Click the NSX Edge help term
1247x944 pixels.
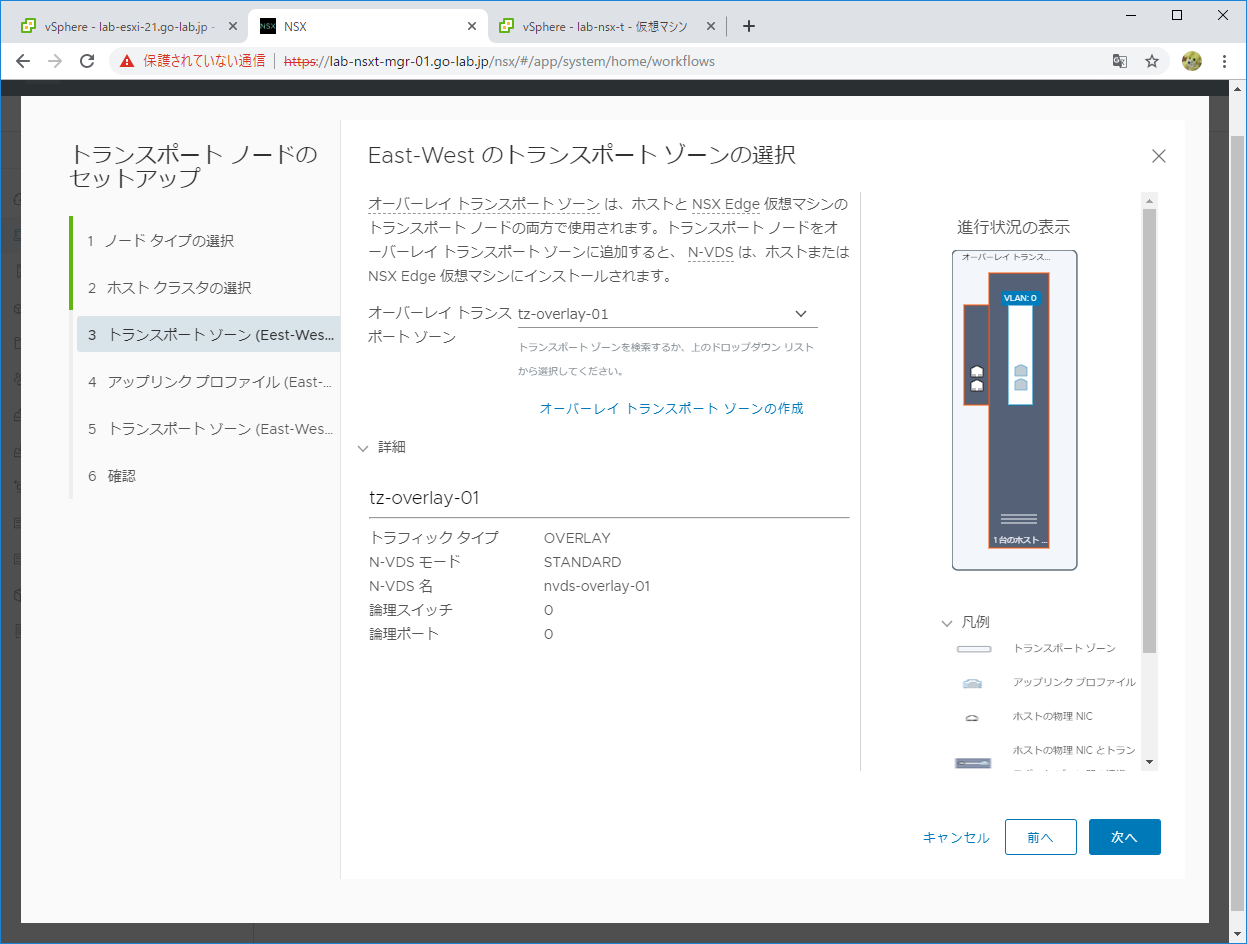[726, 204]
